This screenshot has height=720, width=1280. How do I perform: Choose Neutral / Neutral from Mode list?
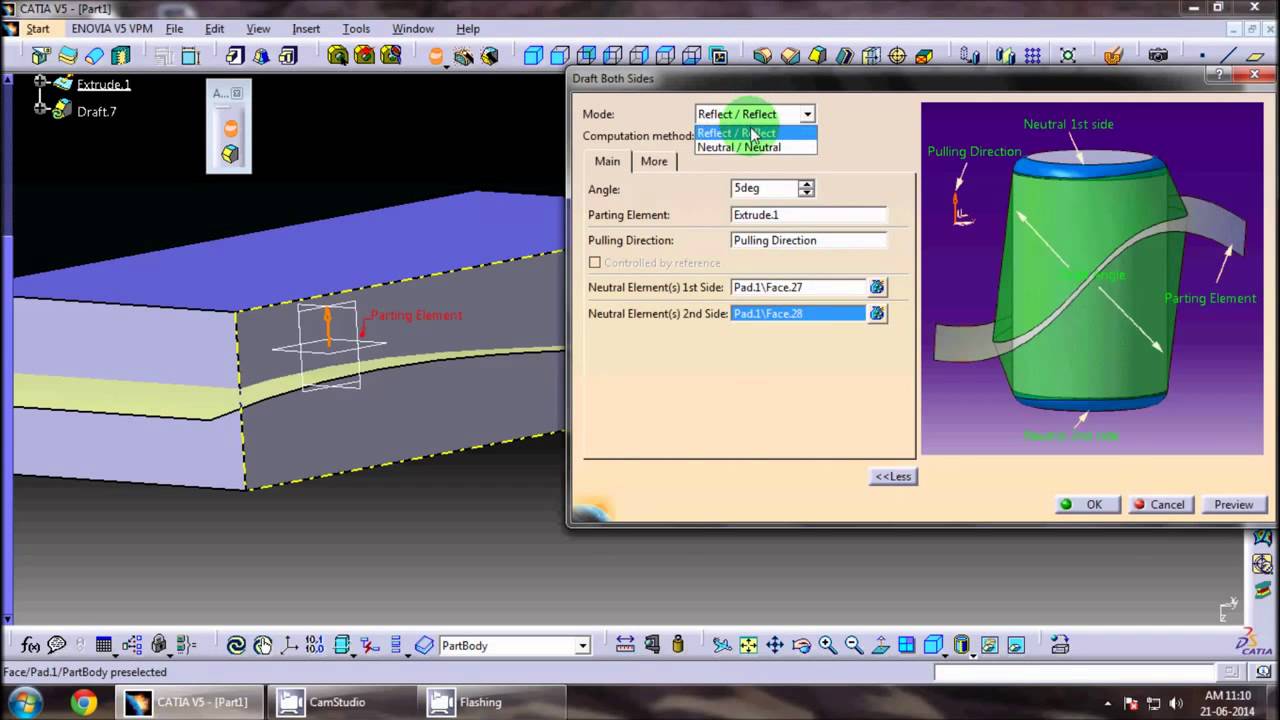click(x=756, y=147)
